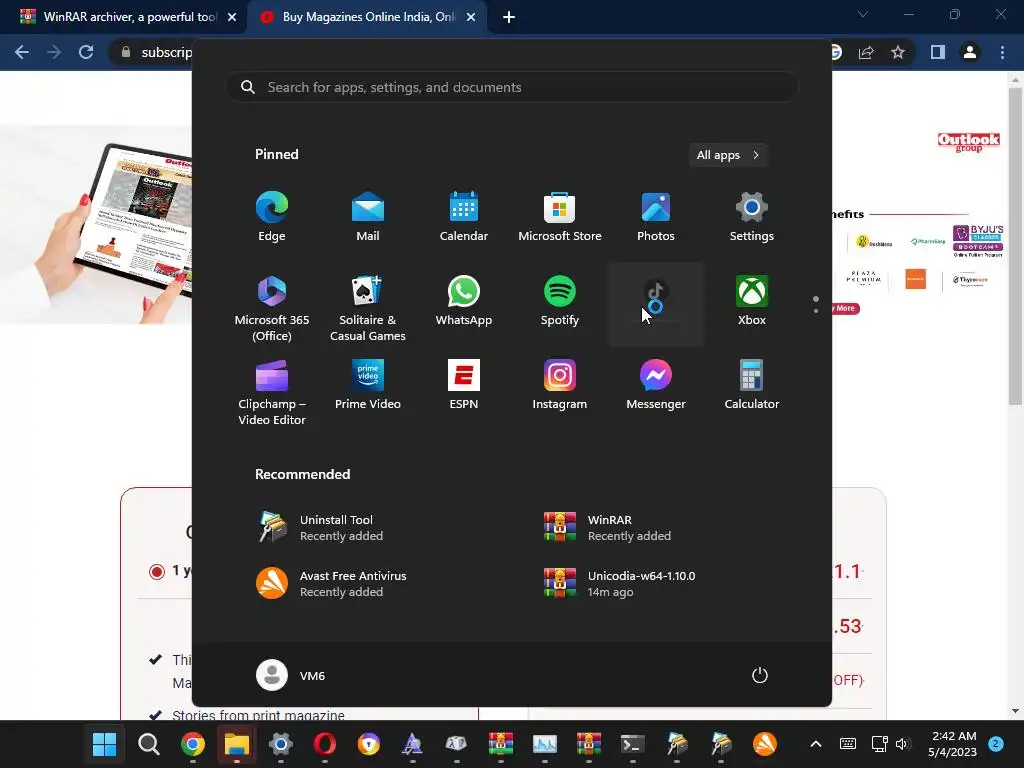Open Chrome tab search chevron
The height and width of the screenshot is (768, 1024).
(x=863, y=14)
